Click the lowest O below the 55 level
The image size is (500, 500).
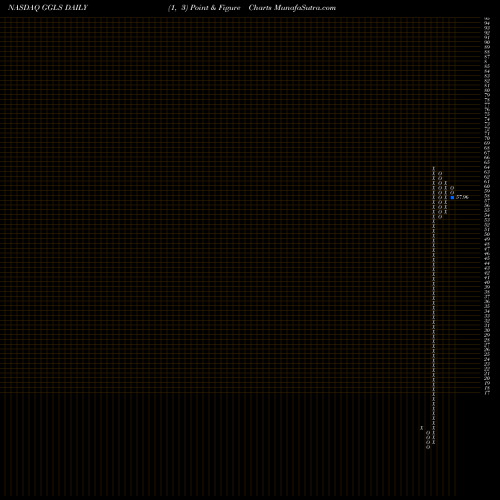pyautogui.click(x=440, y=217)
